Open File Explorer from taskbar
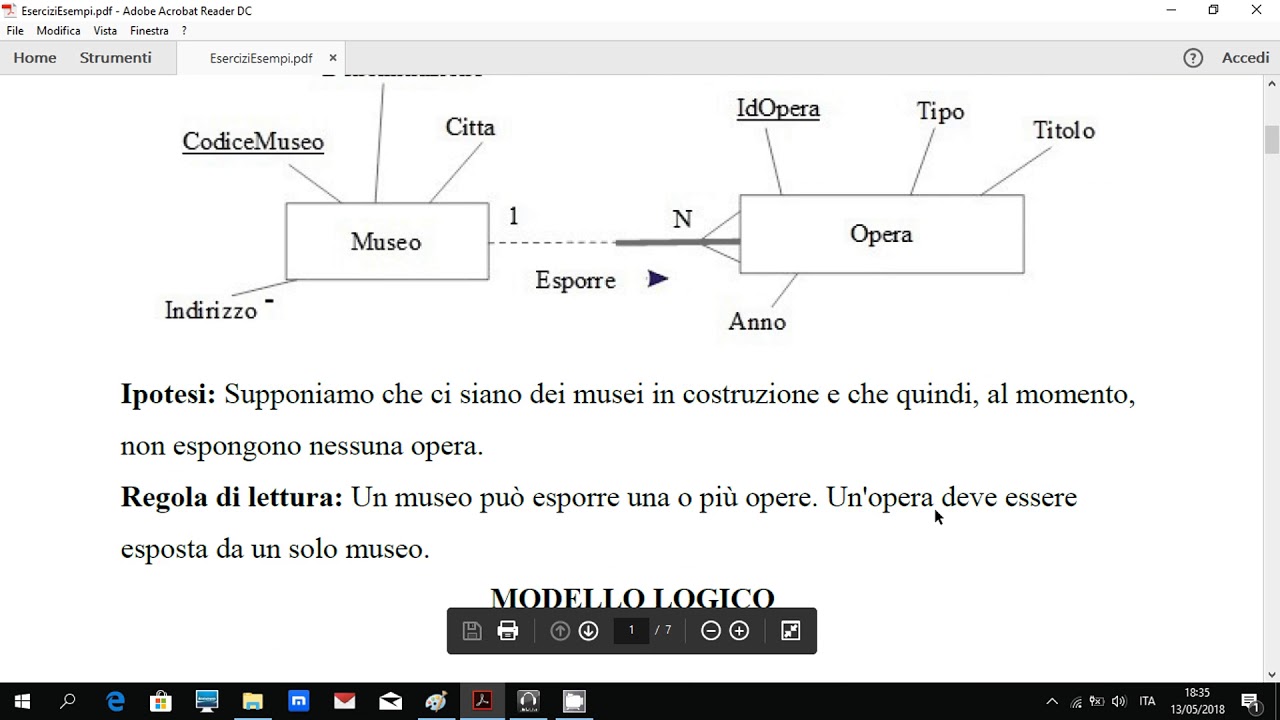The height and width of the screenshot is (720, 1280). [x=252, y=701]
